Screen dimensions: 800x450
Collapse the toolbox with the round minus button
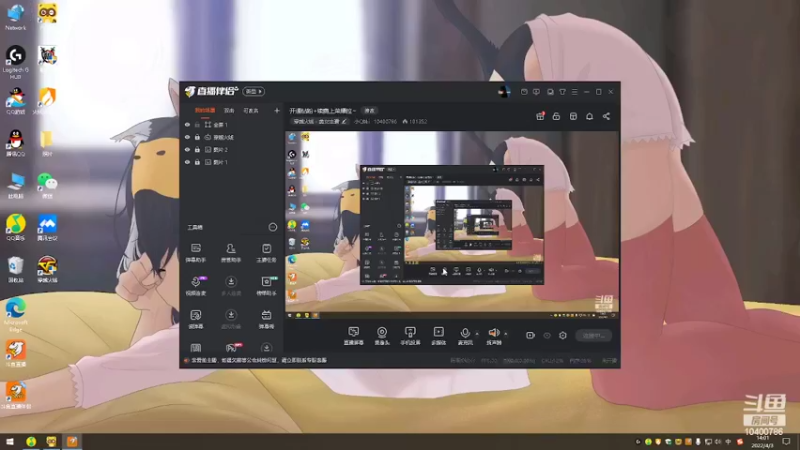click(273, 227)
